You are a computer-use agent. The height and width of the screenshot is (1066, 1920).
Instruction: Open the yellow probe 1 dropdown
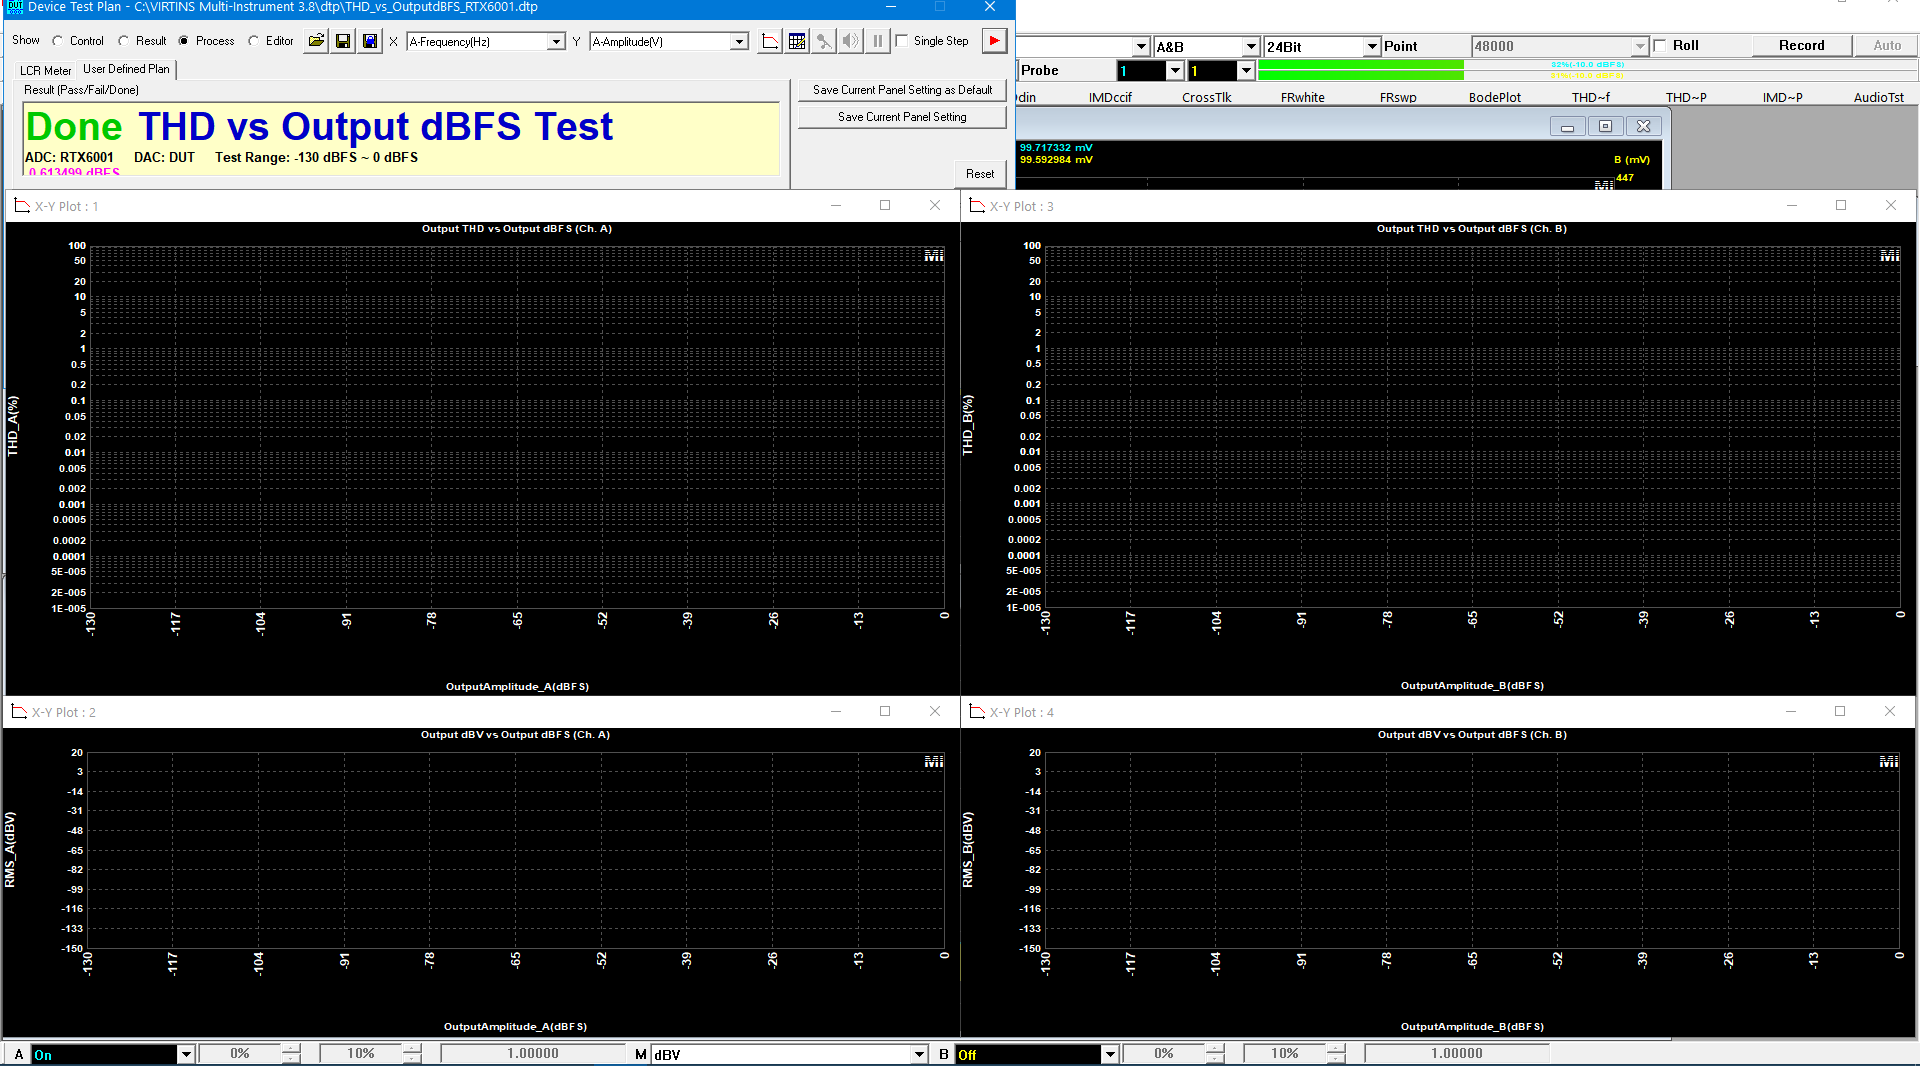1246,71
